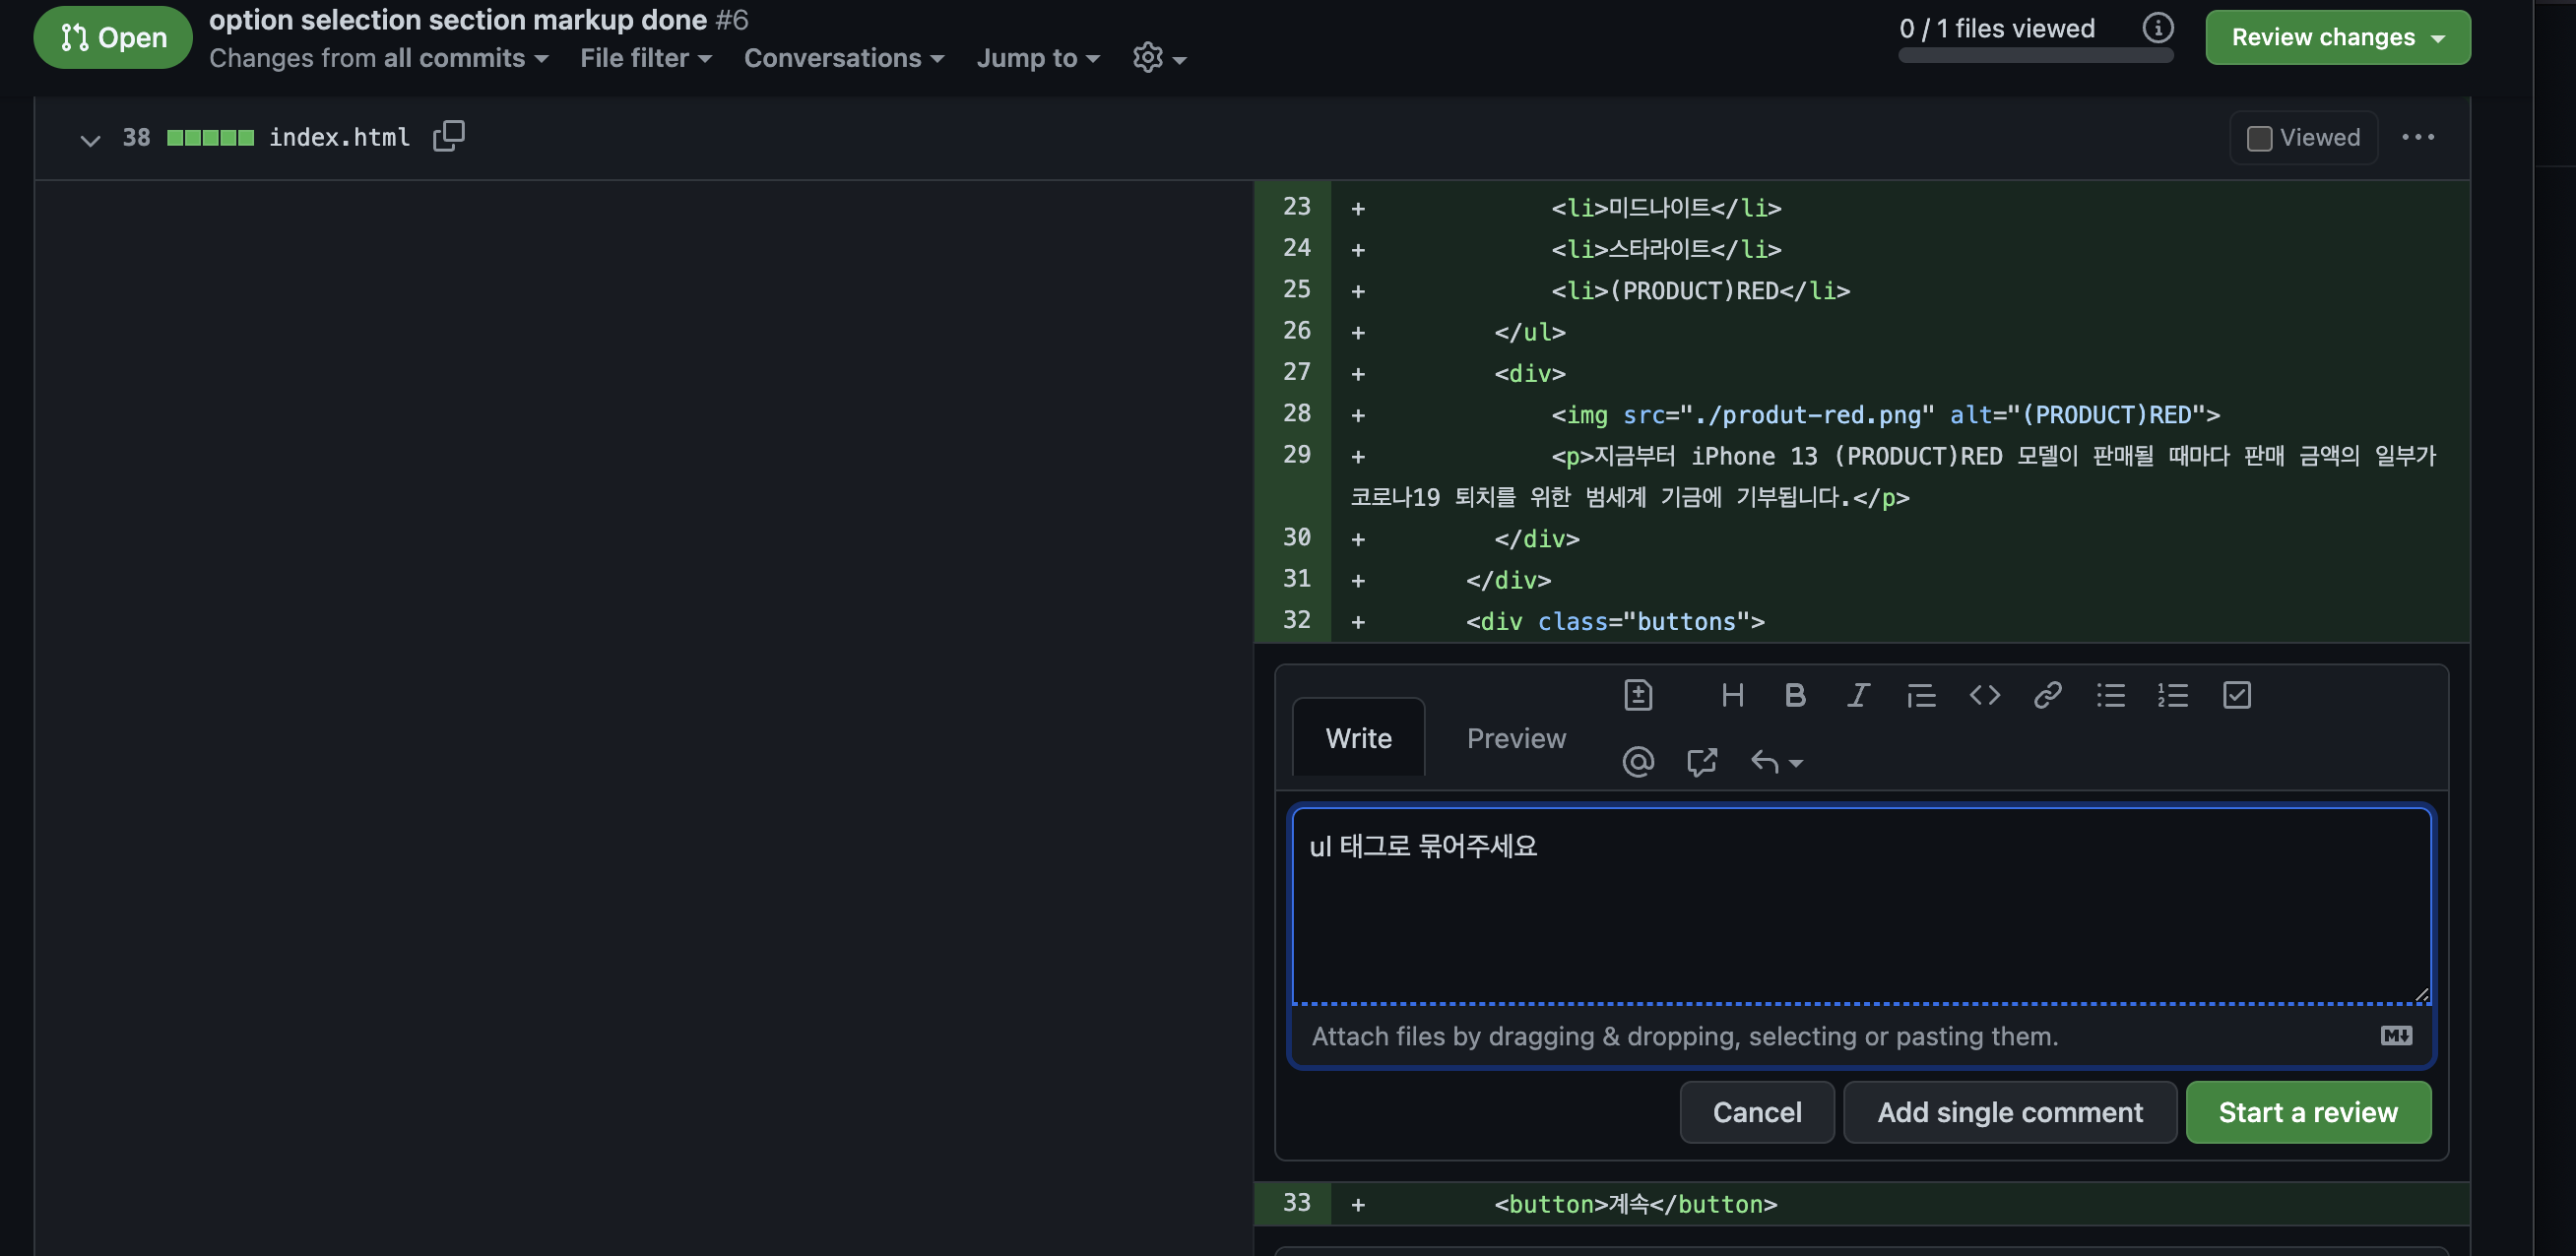Apply italic formatting icon
This screenshot has height=1256, width=2576.
1858,695
